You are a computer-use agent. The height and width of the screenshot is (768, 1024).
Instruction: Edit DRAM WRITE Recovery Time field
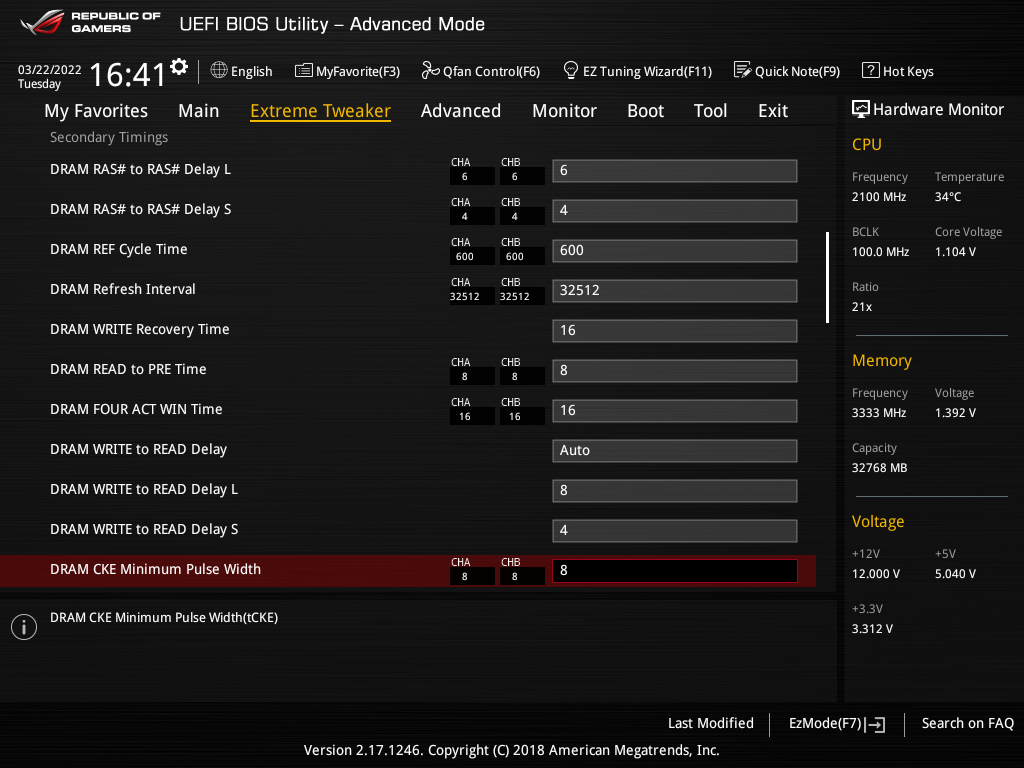(675, 330)
